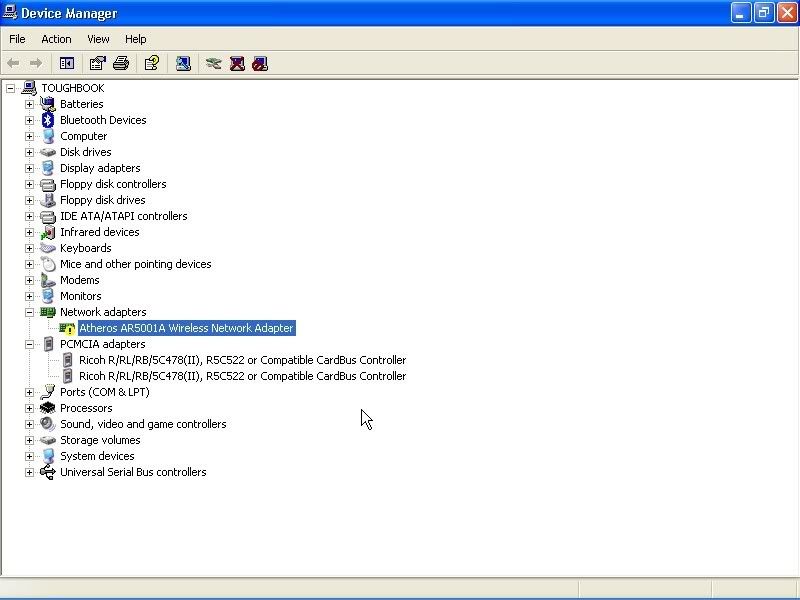The image size is (800, 600).
Task: Open the View menu
Action: point(98,39)
